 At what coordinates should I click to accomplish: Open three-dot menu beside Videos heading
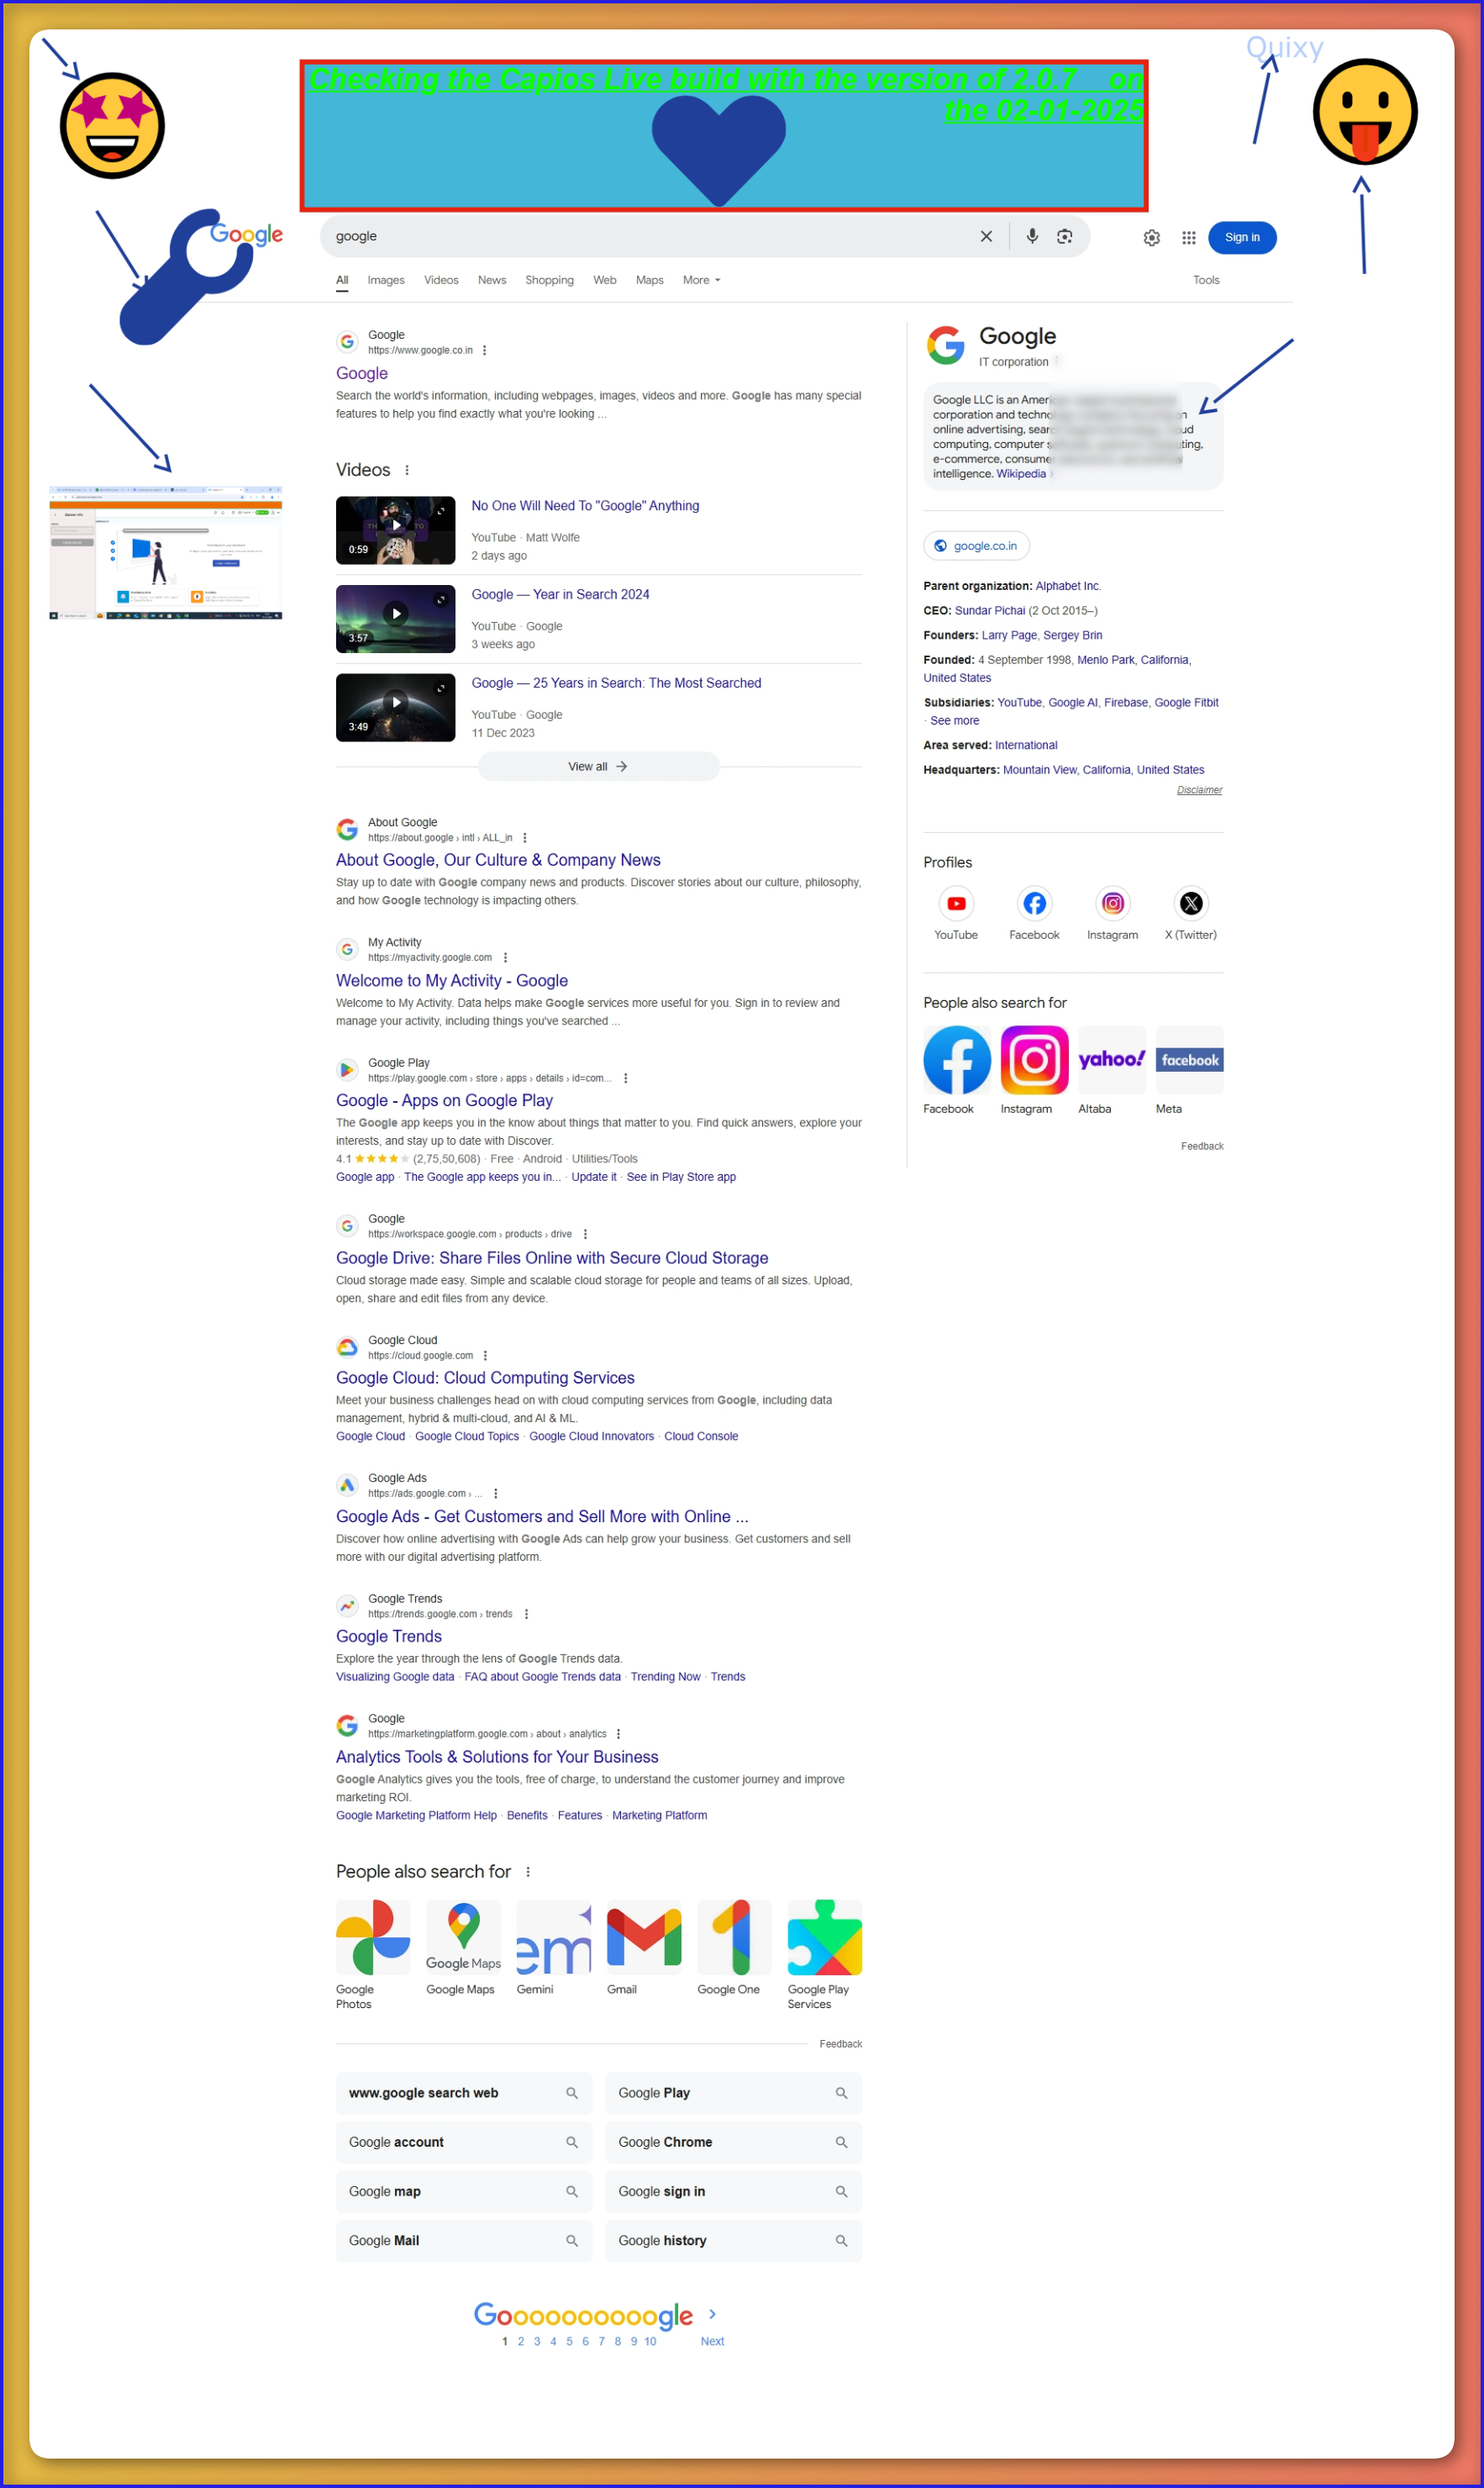(x=406, y=470)
